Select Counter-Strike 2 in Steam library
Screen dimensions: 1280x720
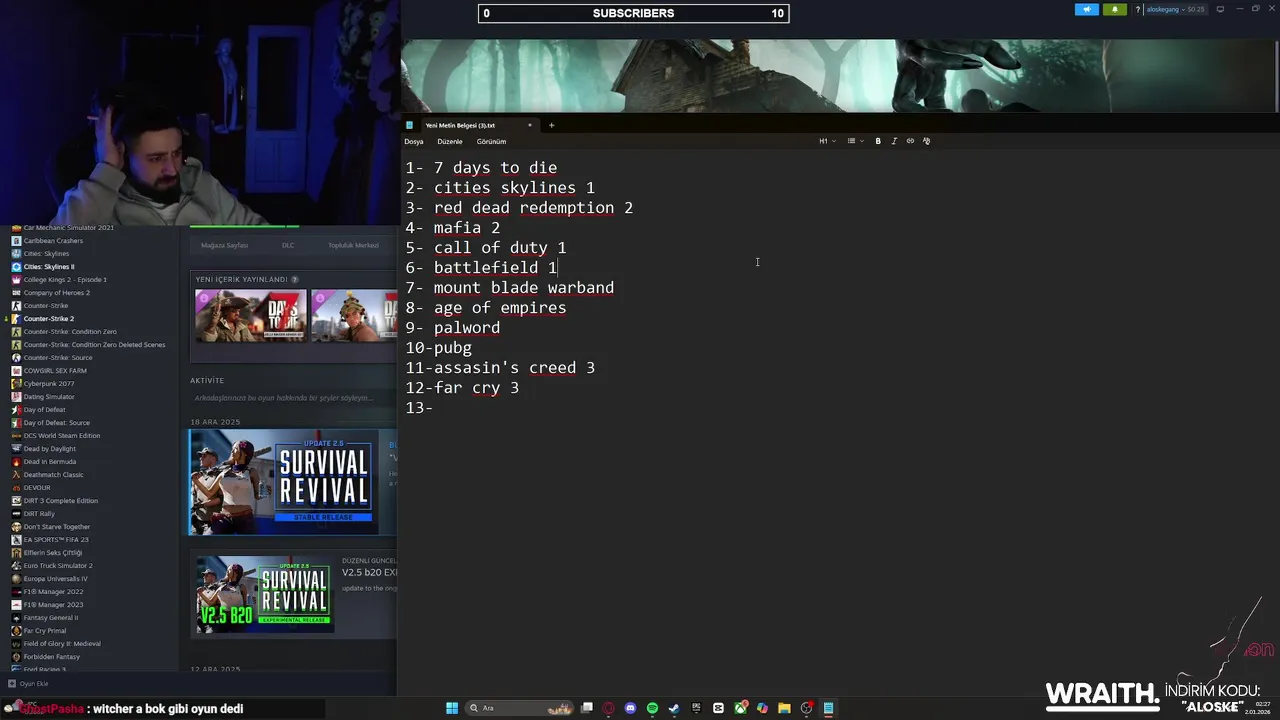(x=48, y=319)
